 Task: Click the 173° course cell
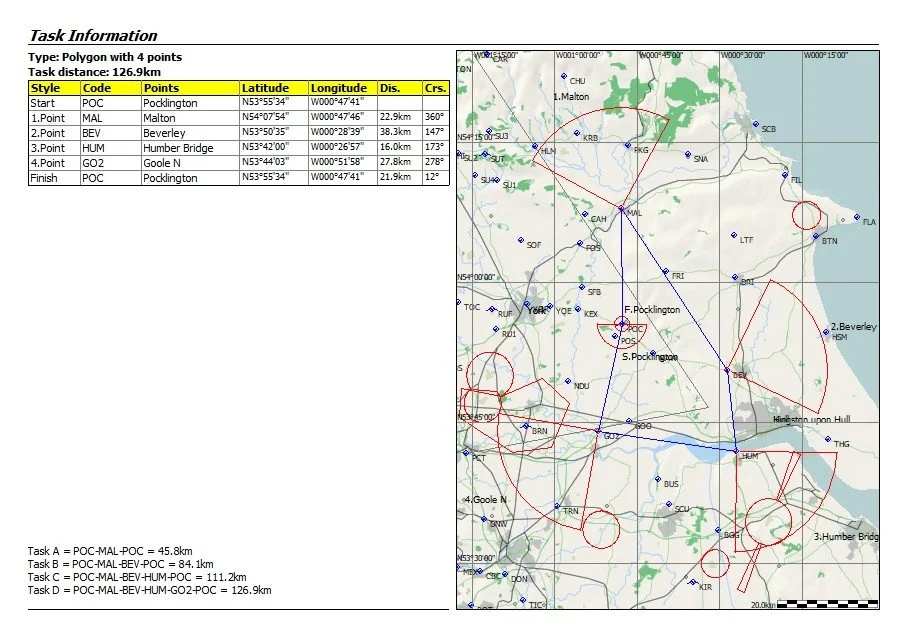436,147
